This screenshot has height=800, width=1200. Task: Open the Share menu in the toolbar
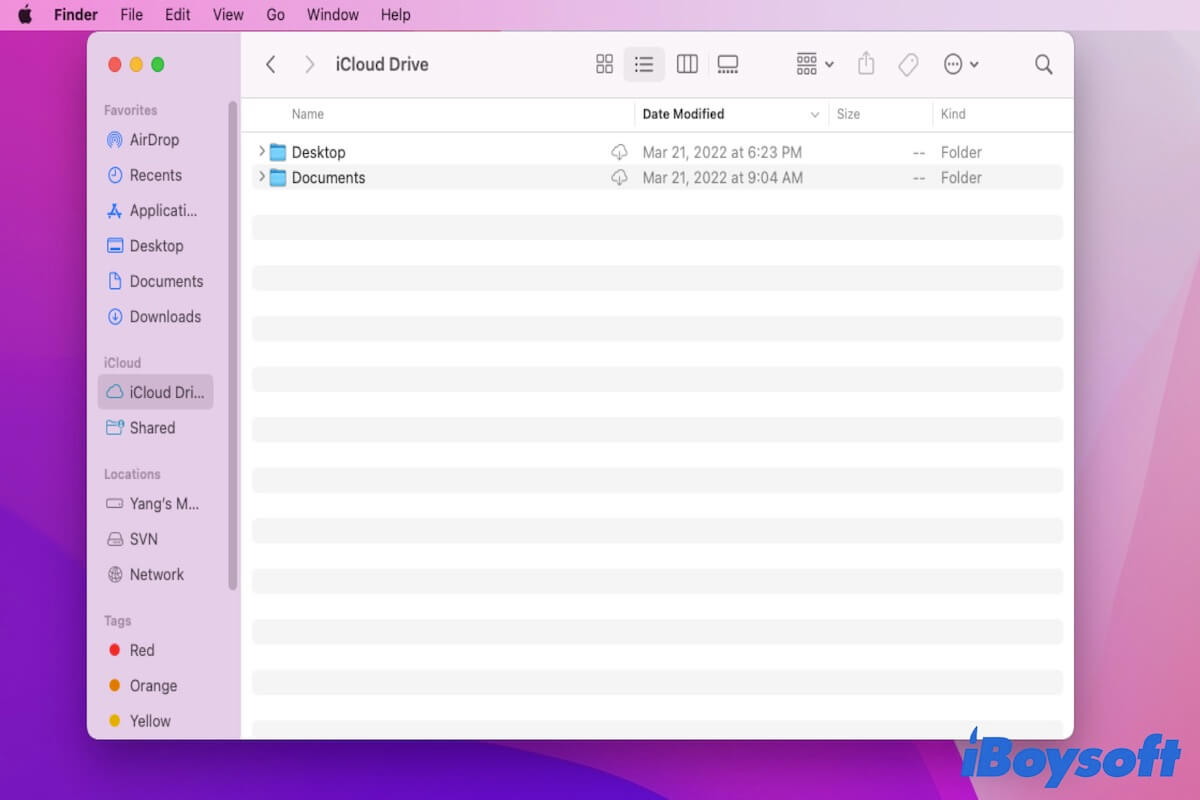(866, 64)
